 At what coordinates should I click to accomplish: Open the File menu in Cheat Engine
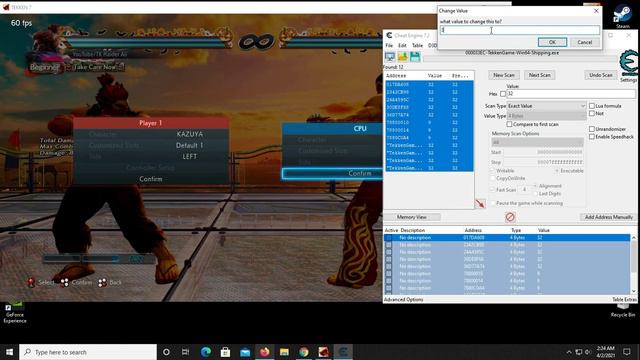(389, 45)
